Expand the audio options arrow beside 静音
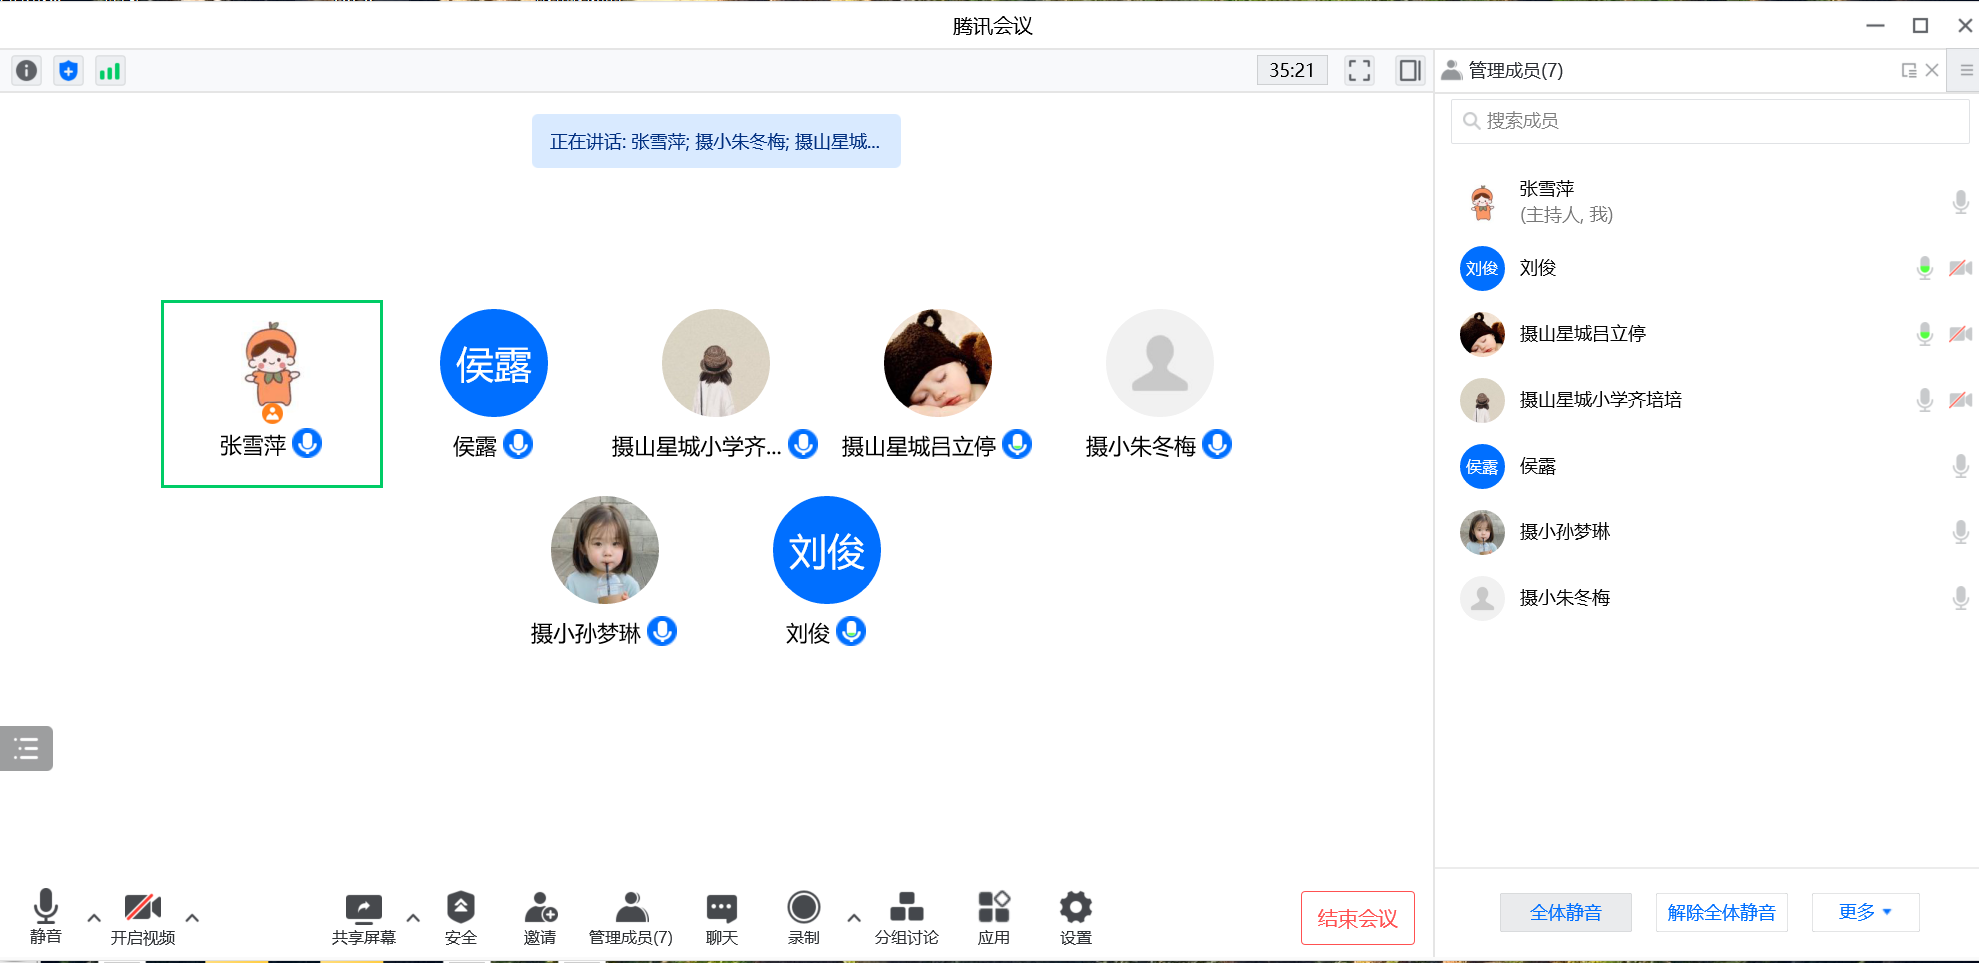 (x=94, y=917)
